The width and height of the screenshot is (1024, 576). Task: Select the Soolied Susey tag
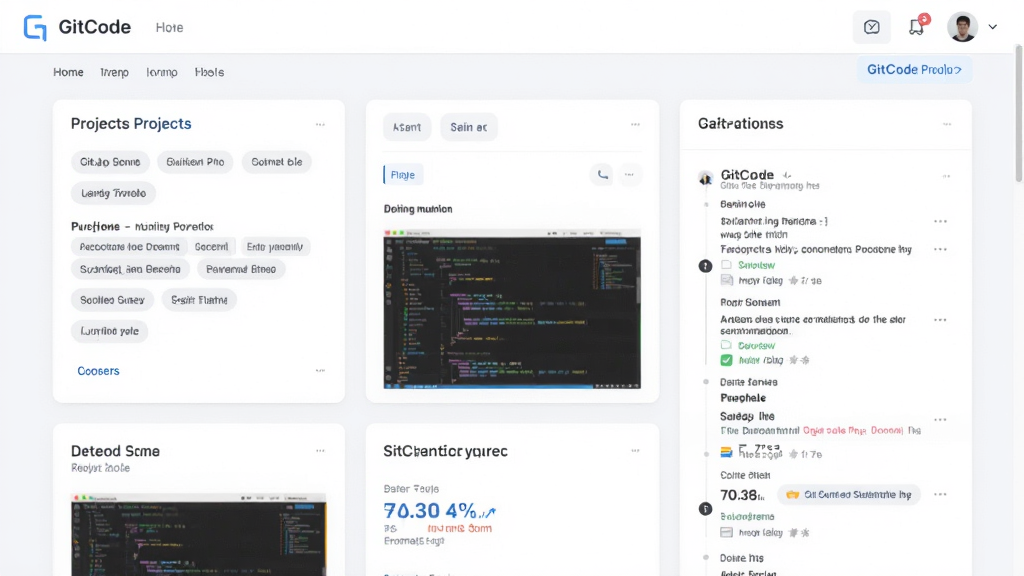click(x=112, y=300)
